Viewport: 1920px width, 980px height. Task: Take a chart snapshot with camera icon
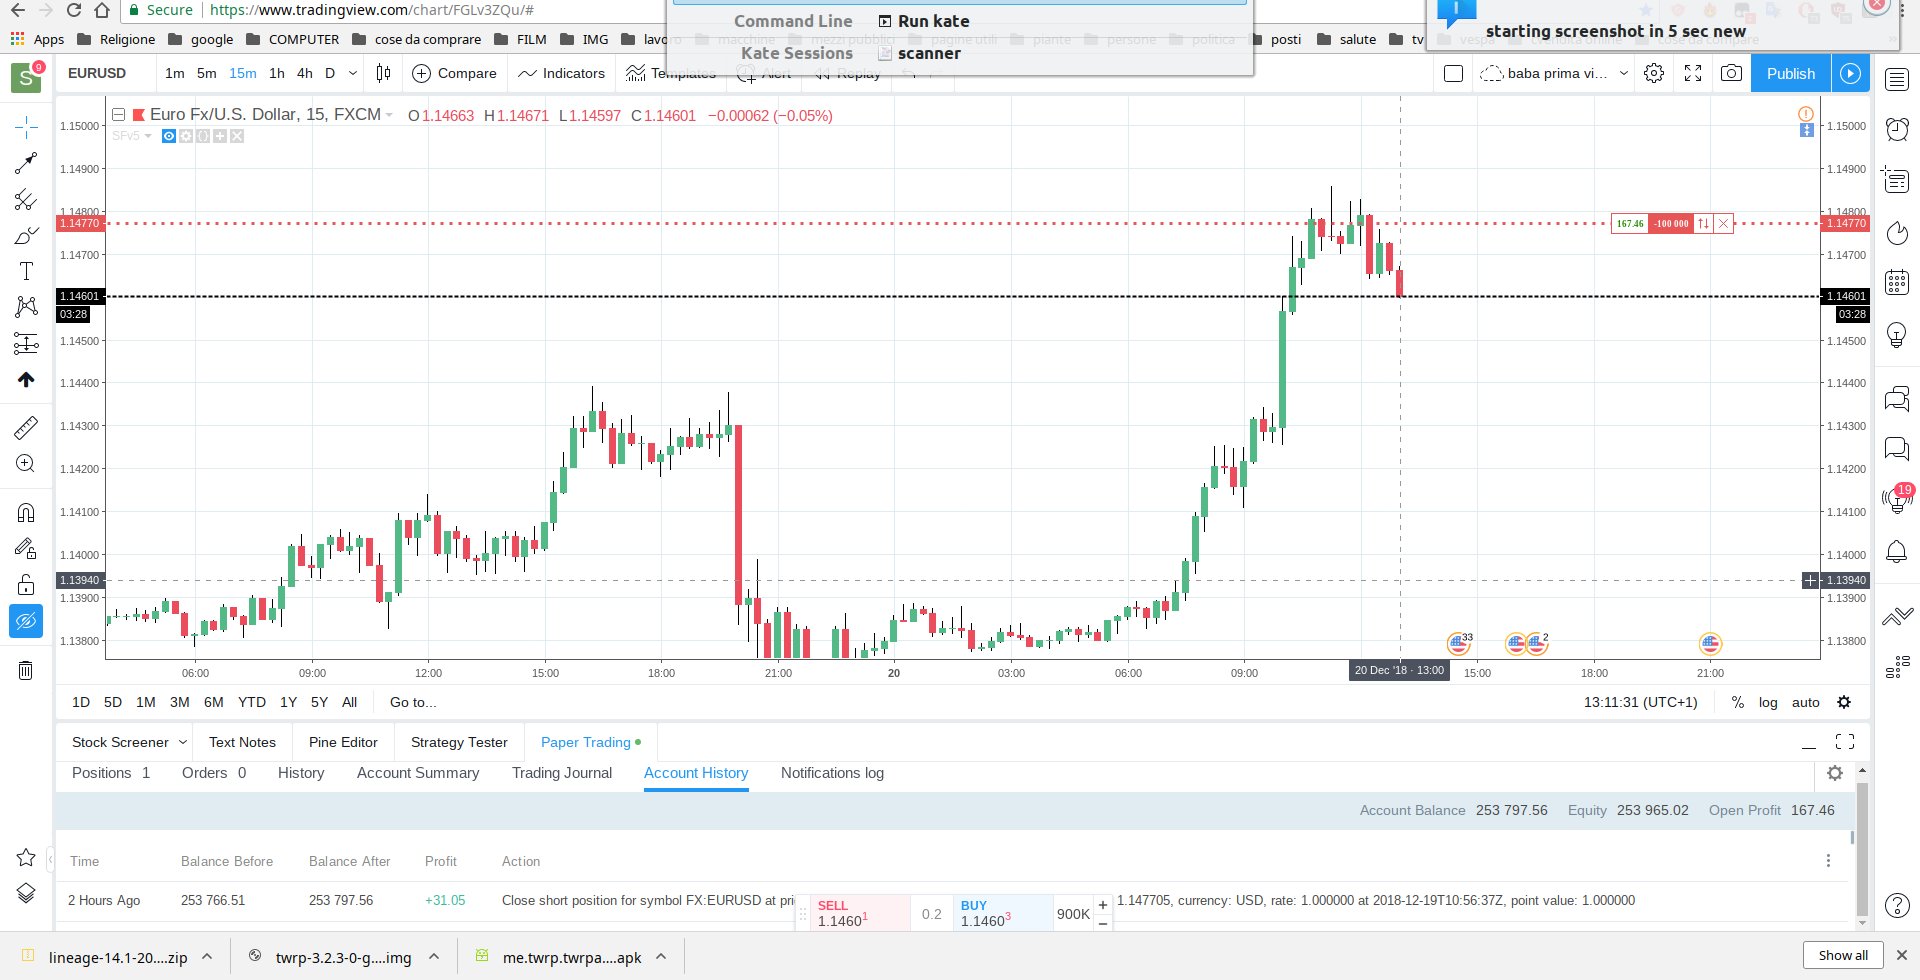[1731, 73]
